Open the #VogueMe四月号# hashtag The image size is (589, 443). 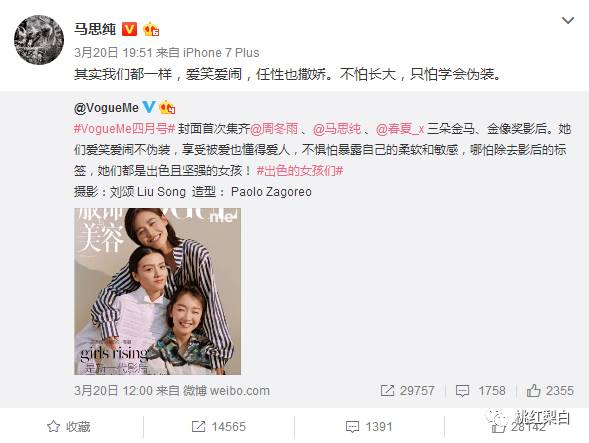click(x=125, y=129)
